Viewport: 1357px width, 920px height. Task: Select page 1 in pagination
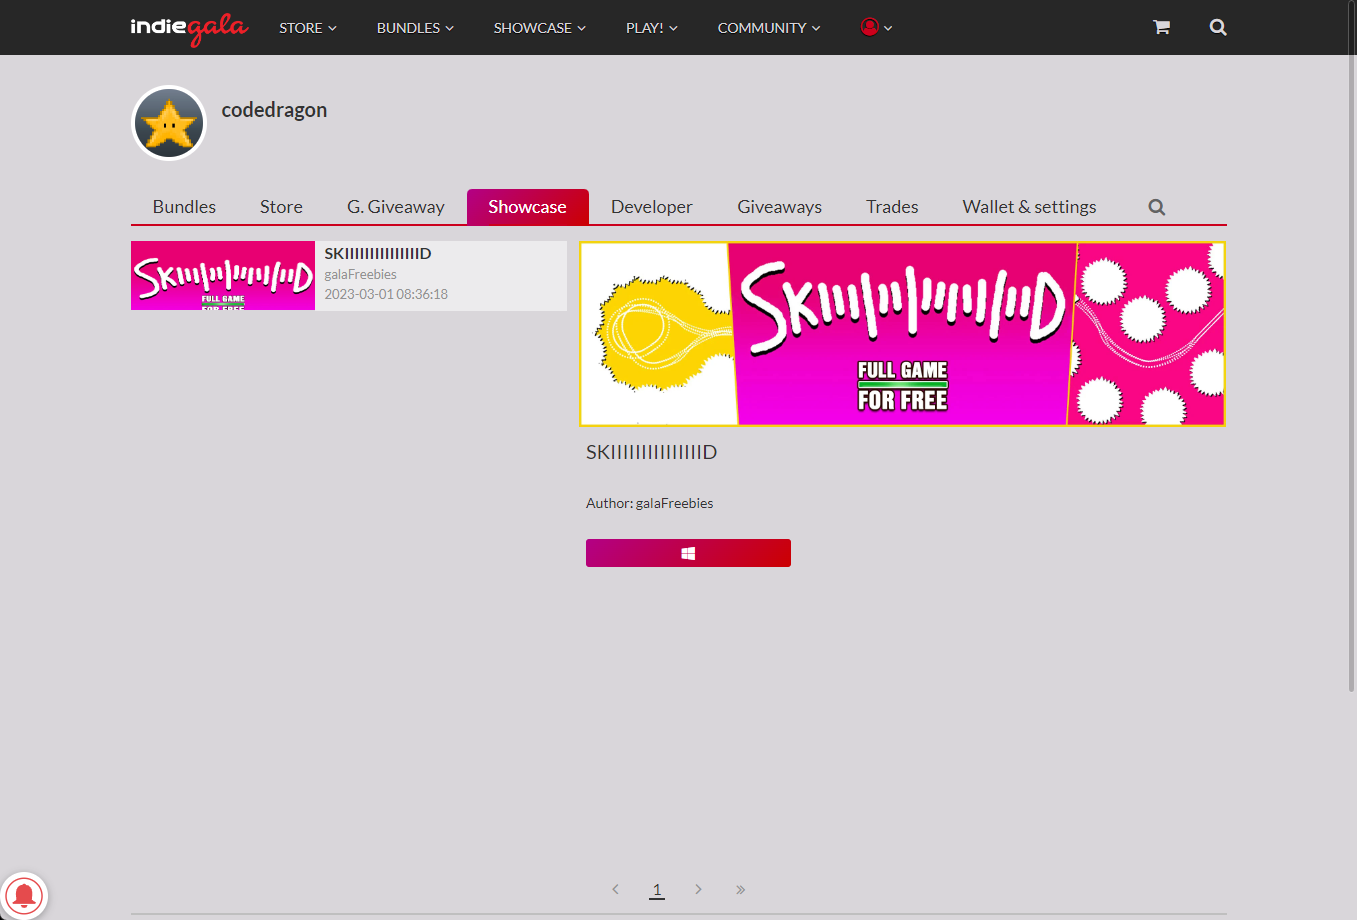pyautogui.click(x=657, y=889)
